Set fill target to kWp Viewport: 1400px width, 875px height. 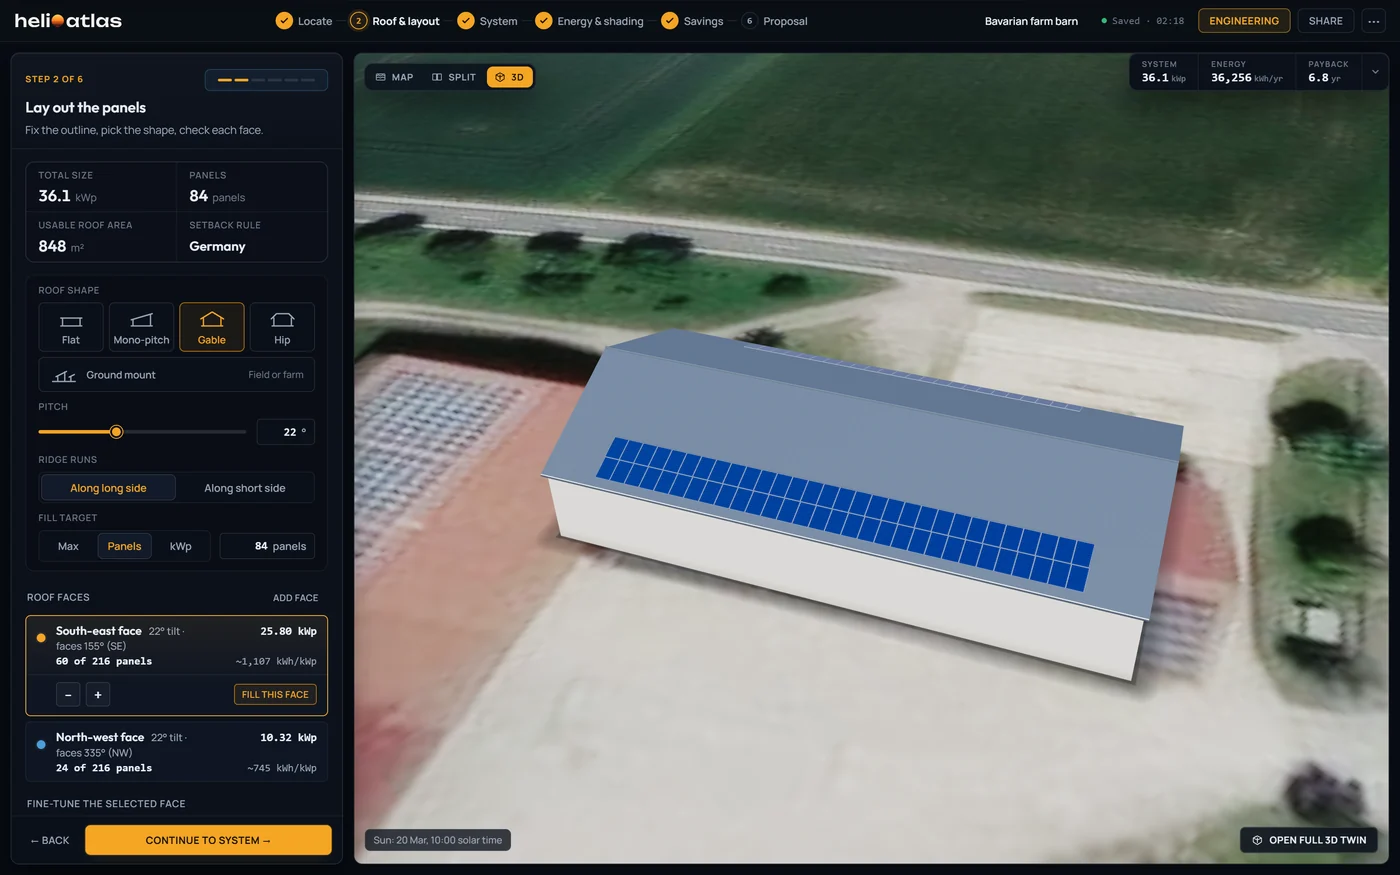[181, 546]
